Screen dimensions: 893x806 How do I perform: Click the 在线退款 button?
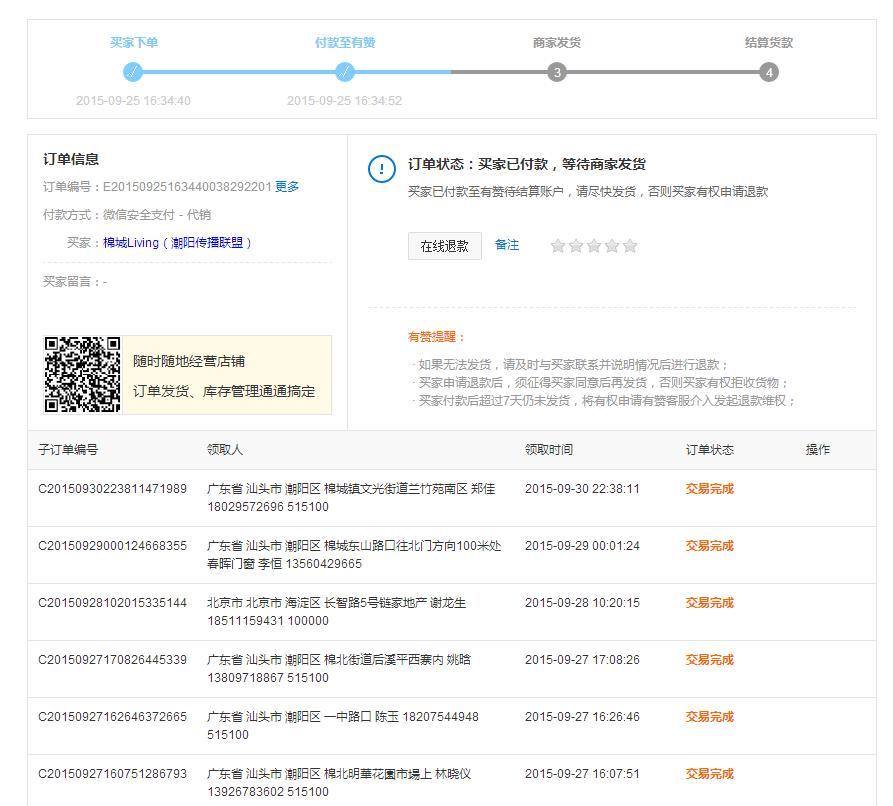445,246
